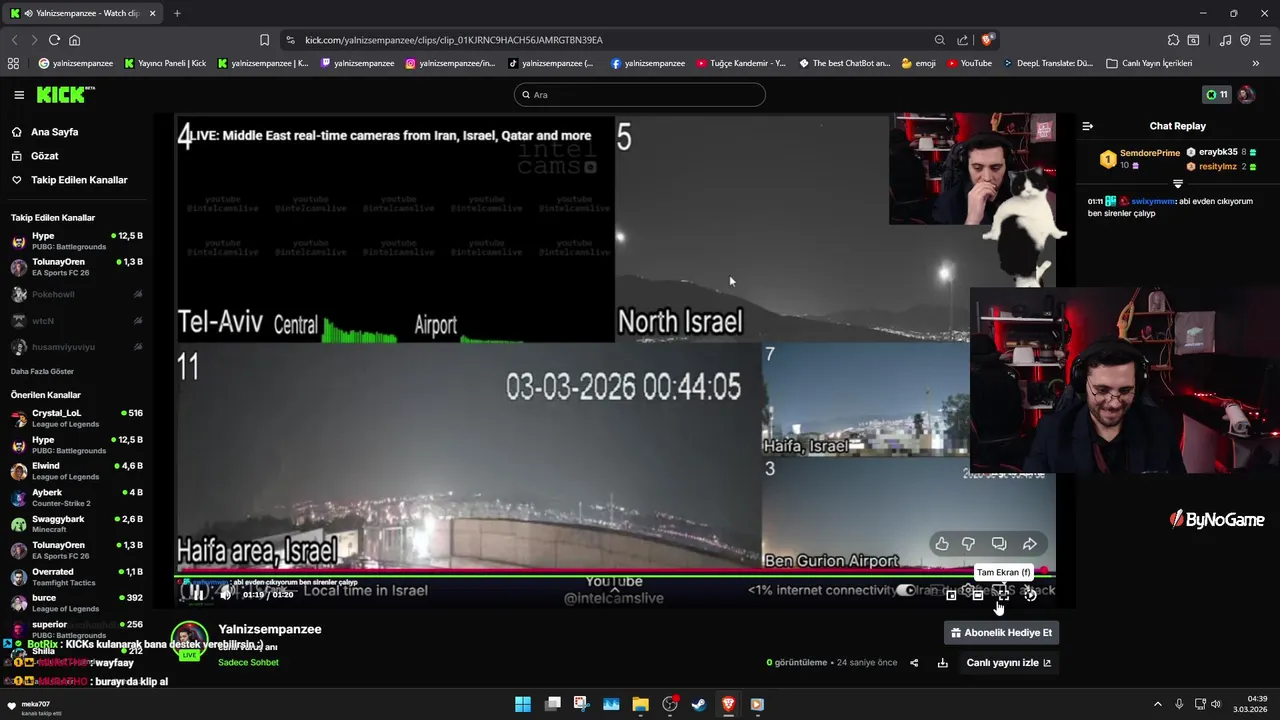This screenshot has height=720, width=1280.
Task: Click the KICK logo
Action: point(66,94)
